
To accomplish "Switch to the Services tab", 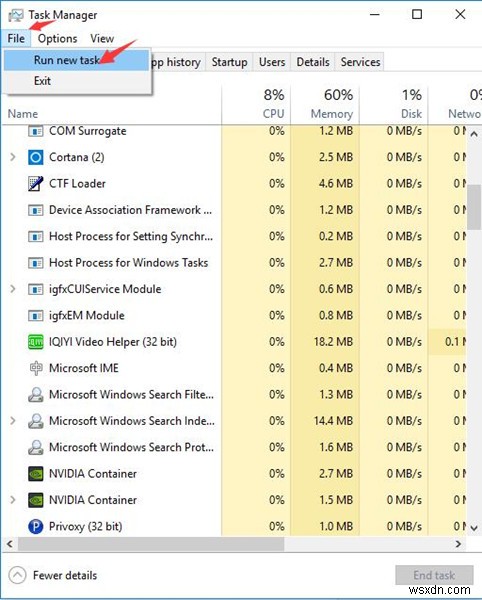I will (x=360, y=62).
